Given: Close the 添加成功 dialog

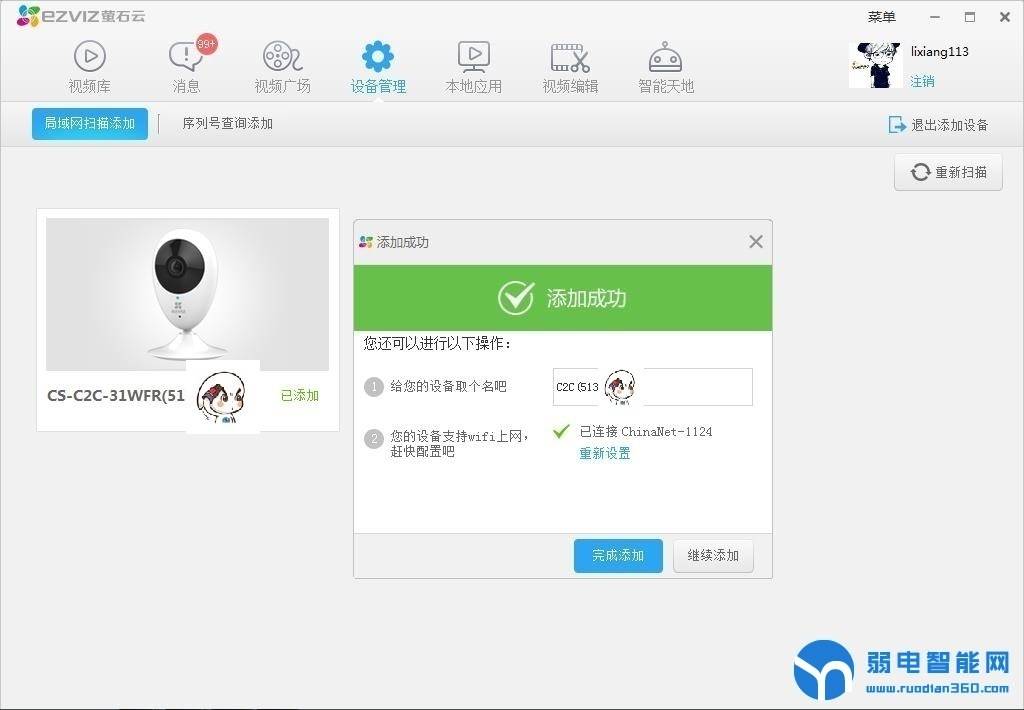Looking at the screenshot, I should pos(756,242).
